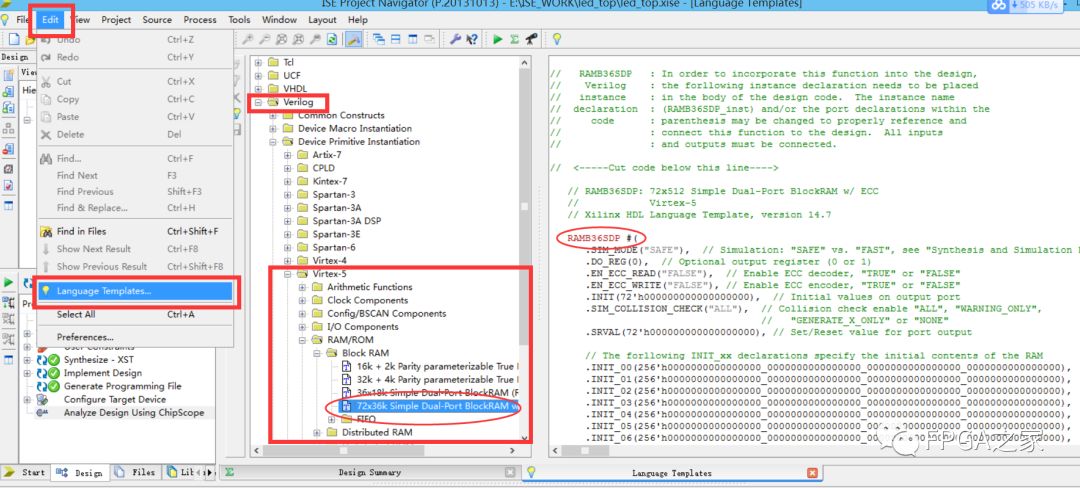
Task: Expand the Common Constructs folder
Action: coord(273,115)
